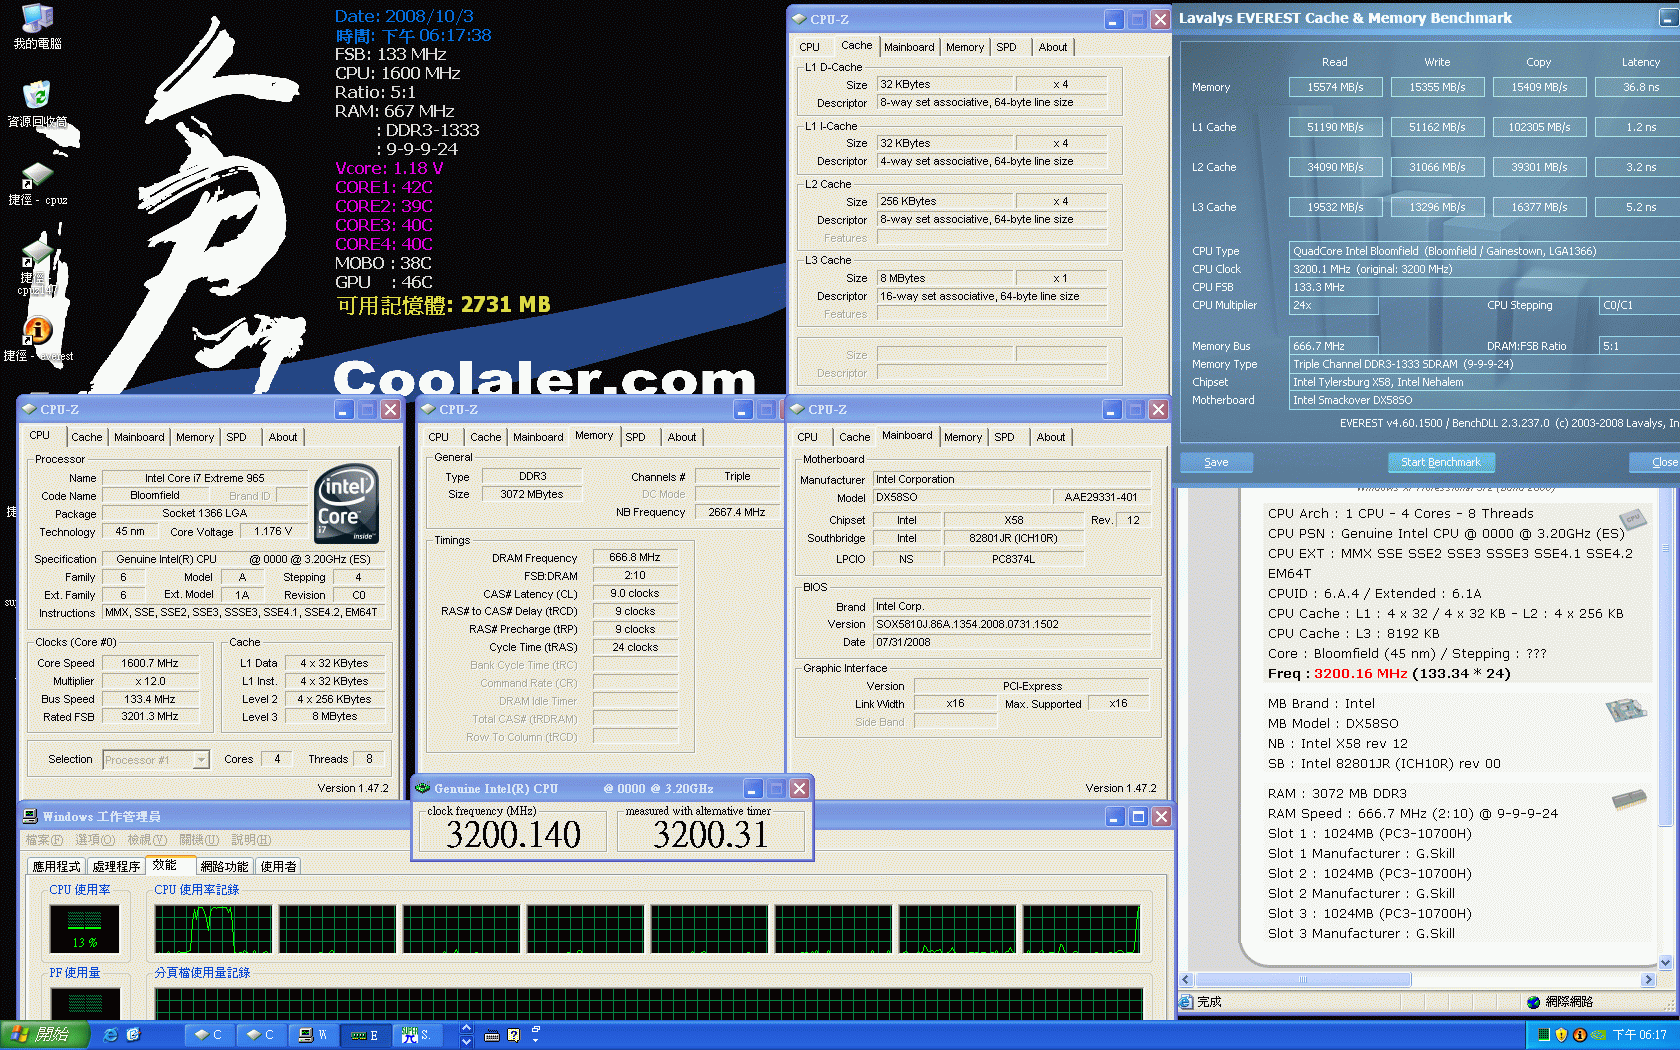
Task: Click Save in EVEREST benchmark window
Action: (1216, 462)
